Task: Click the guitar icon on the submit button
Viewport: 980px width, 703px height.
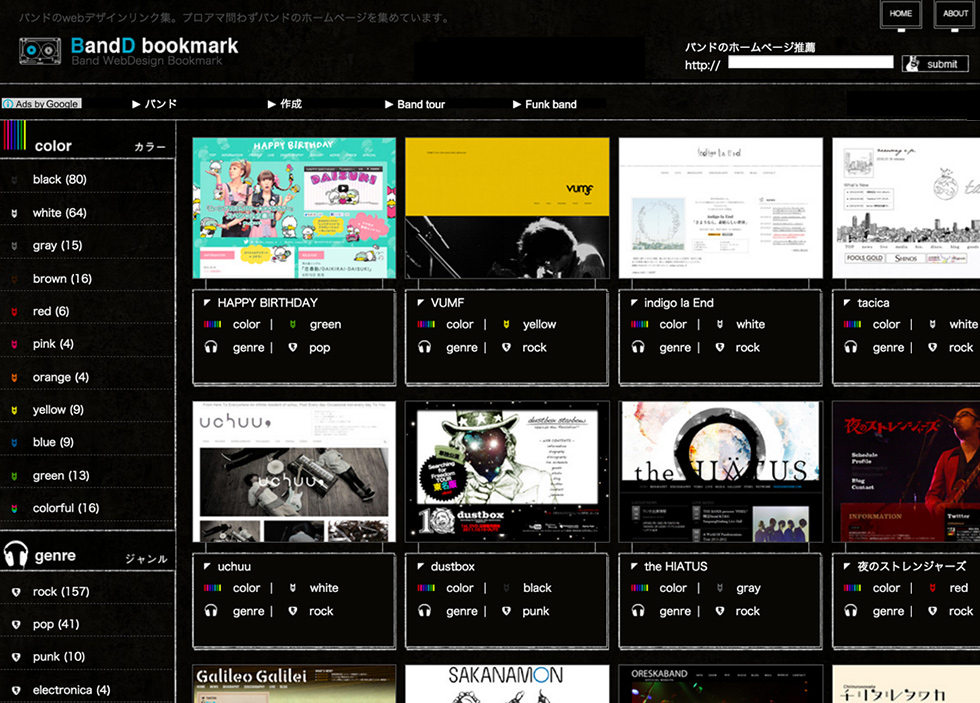Action: pyautogui.click(x=913, y=64)
